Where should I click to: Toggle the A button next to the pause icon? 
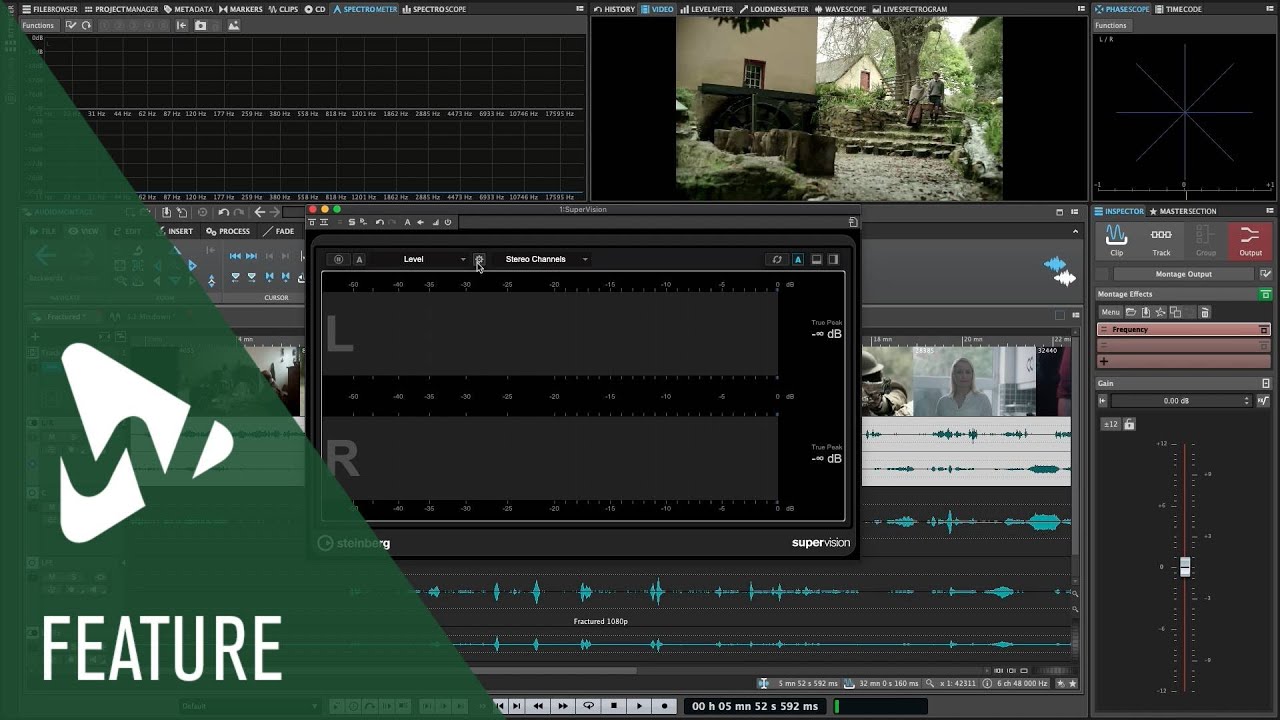(359, 259)
